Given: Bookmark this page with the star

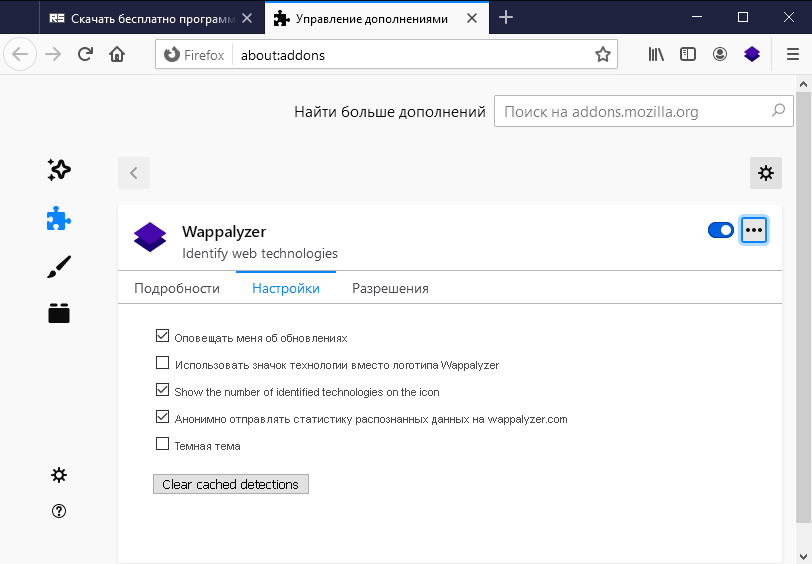Looking at the screenshot, I should 602,54.
